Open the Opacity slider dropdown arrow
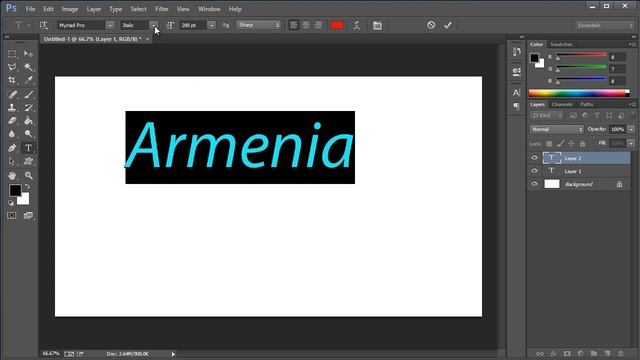640x360 pixels. (x=631, y=129)
